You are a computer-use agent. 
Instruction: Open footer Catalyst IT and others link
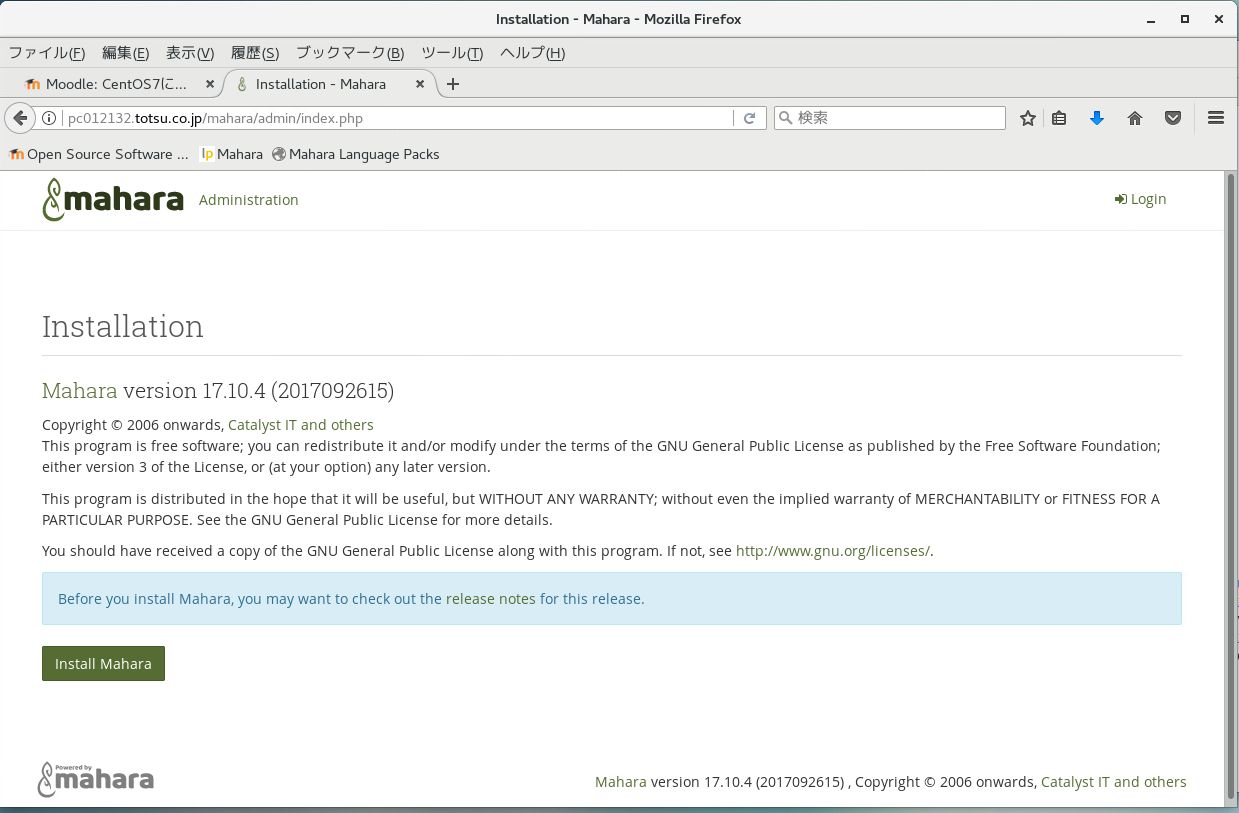click(x=1114, y=782)
